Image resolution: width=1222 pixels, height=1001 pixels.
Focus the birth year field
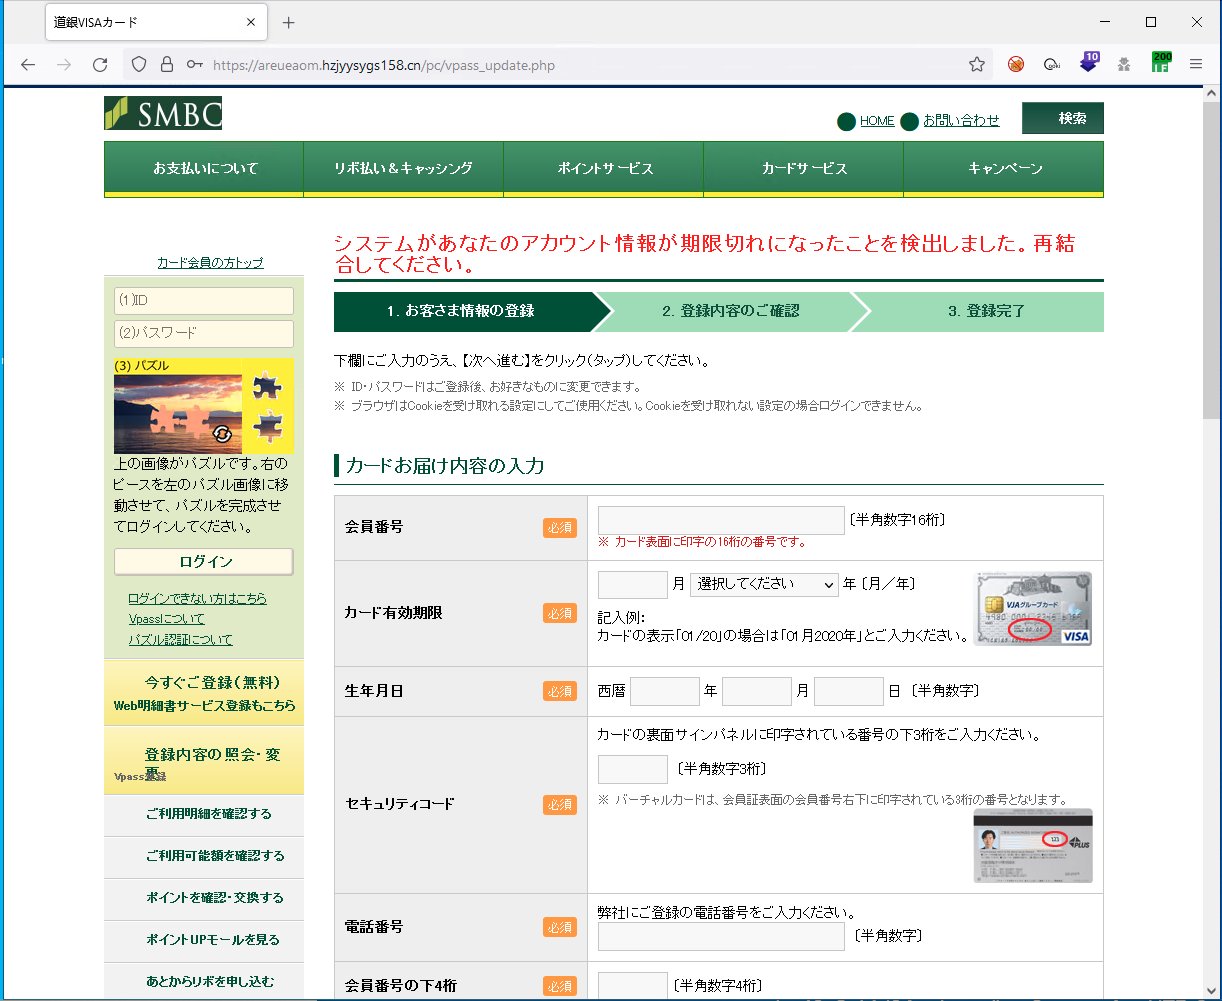coord(665,691)
